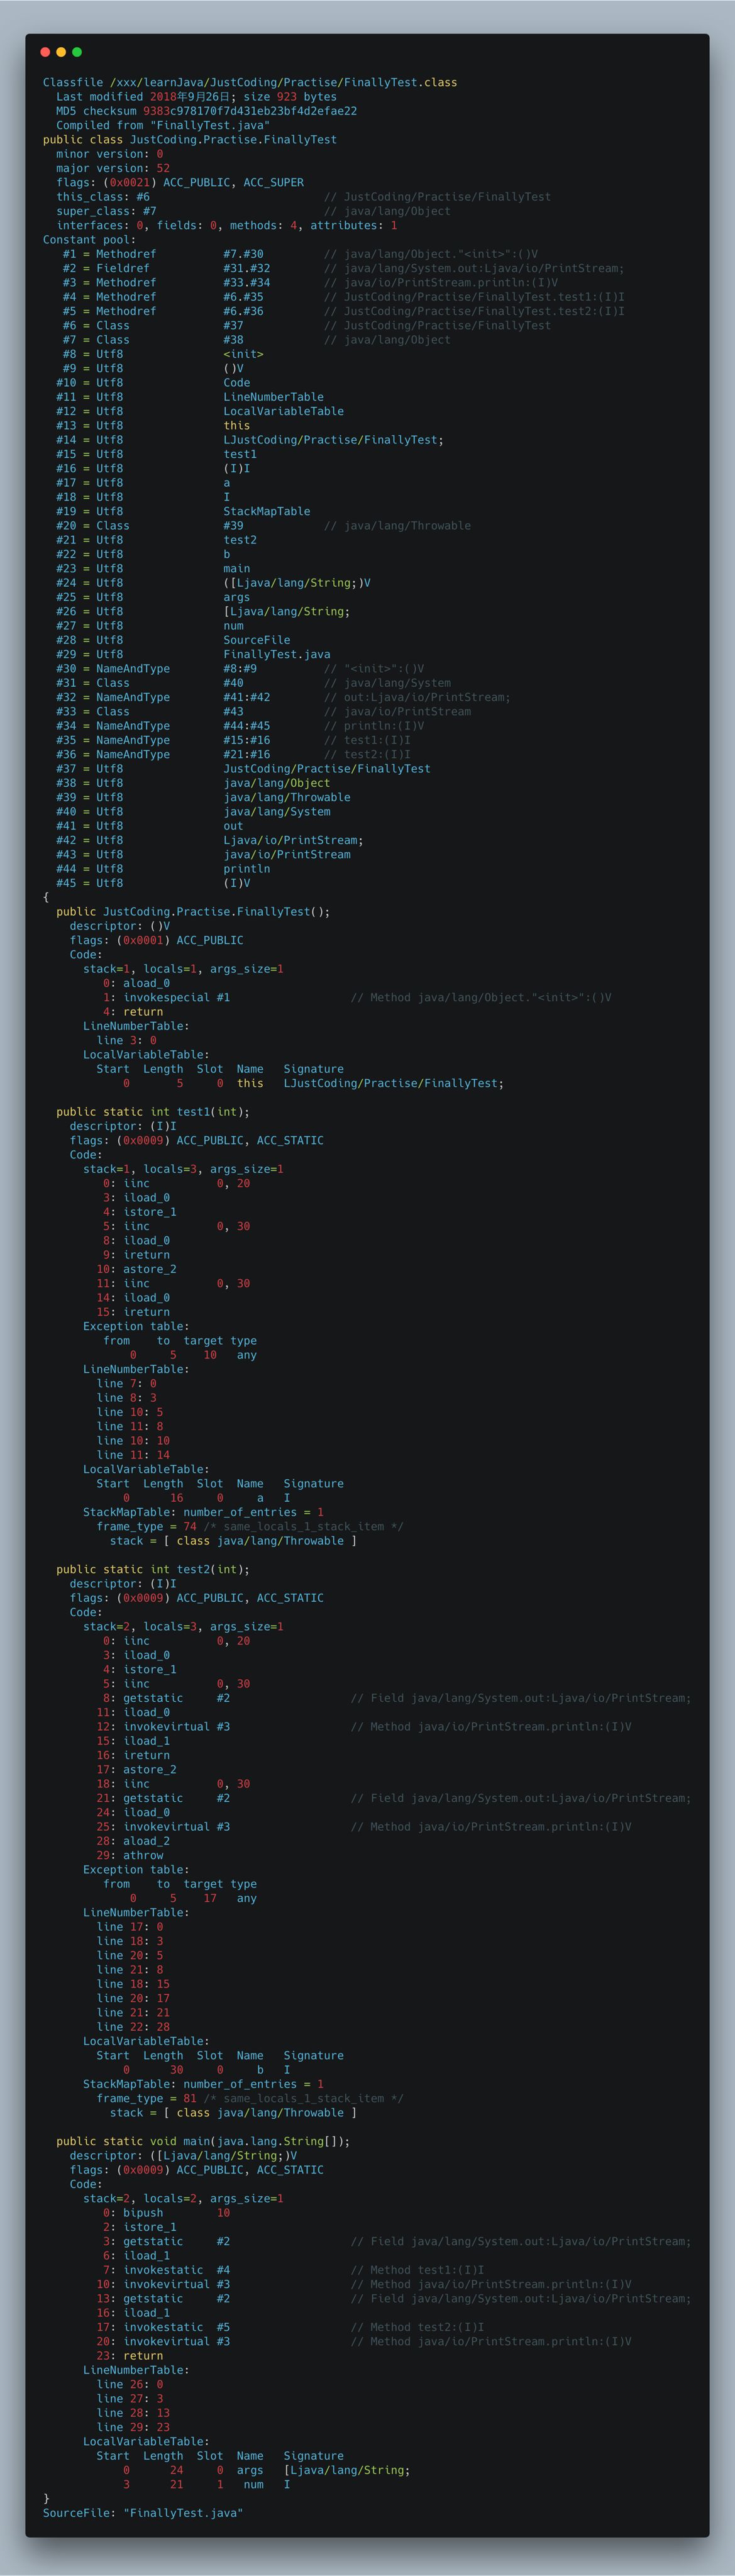
Task: Select constant row '#20 = Class #39'
Action: point(263,526)
